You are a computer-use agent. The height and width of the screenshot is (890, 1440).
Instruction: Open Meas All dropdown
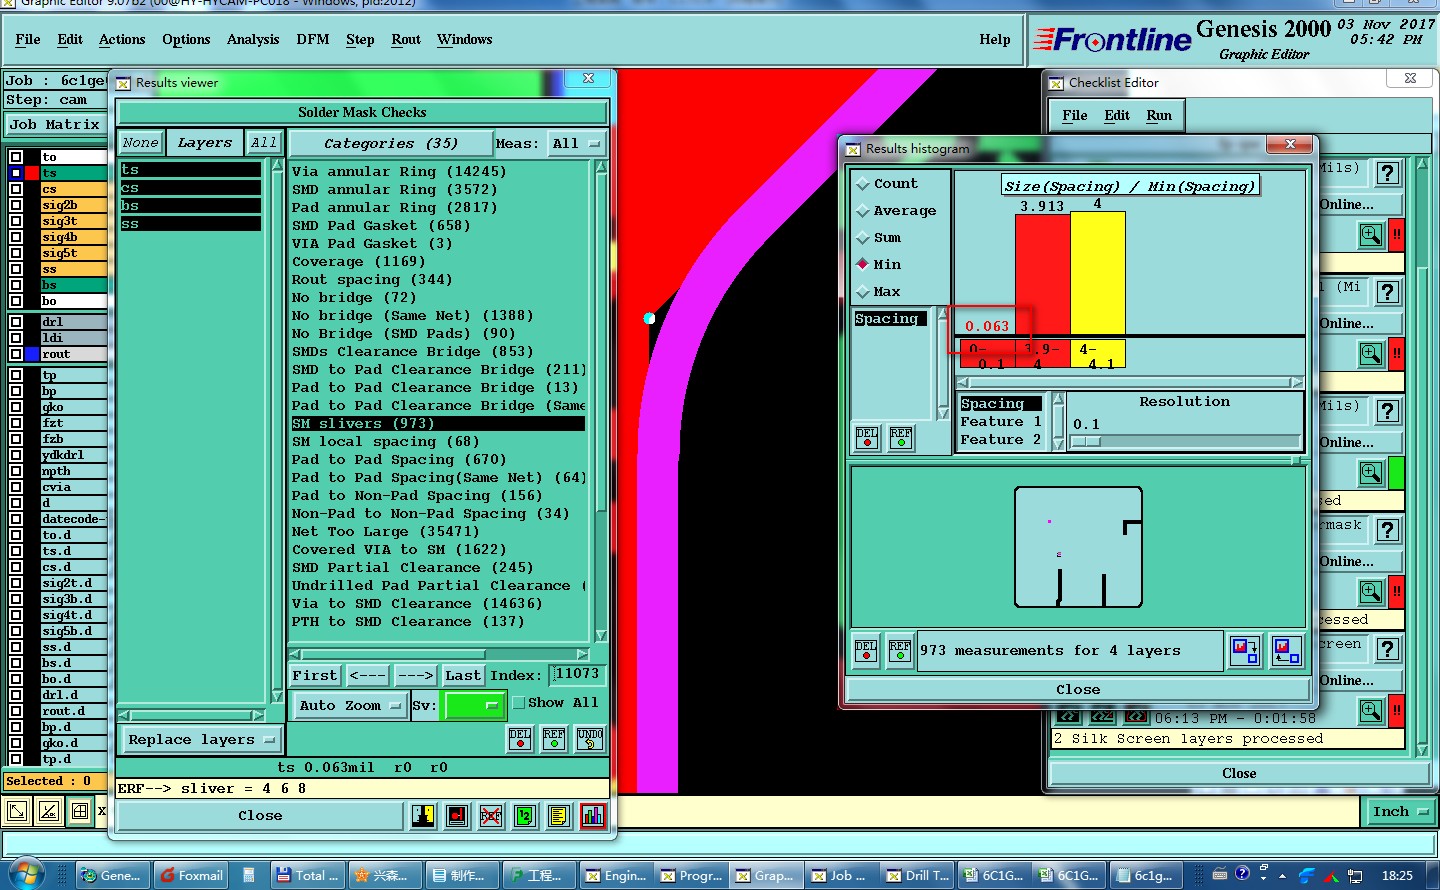(x=575, y=144)
